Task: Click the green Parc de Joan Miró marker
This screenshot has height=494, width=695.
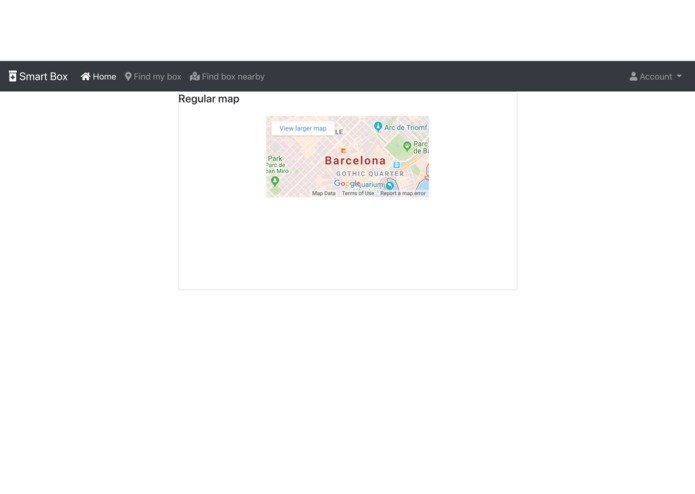Action: pos(275,181)
